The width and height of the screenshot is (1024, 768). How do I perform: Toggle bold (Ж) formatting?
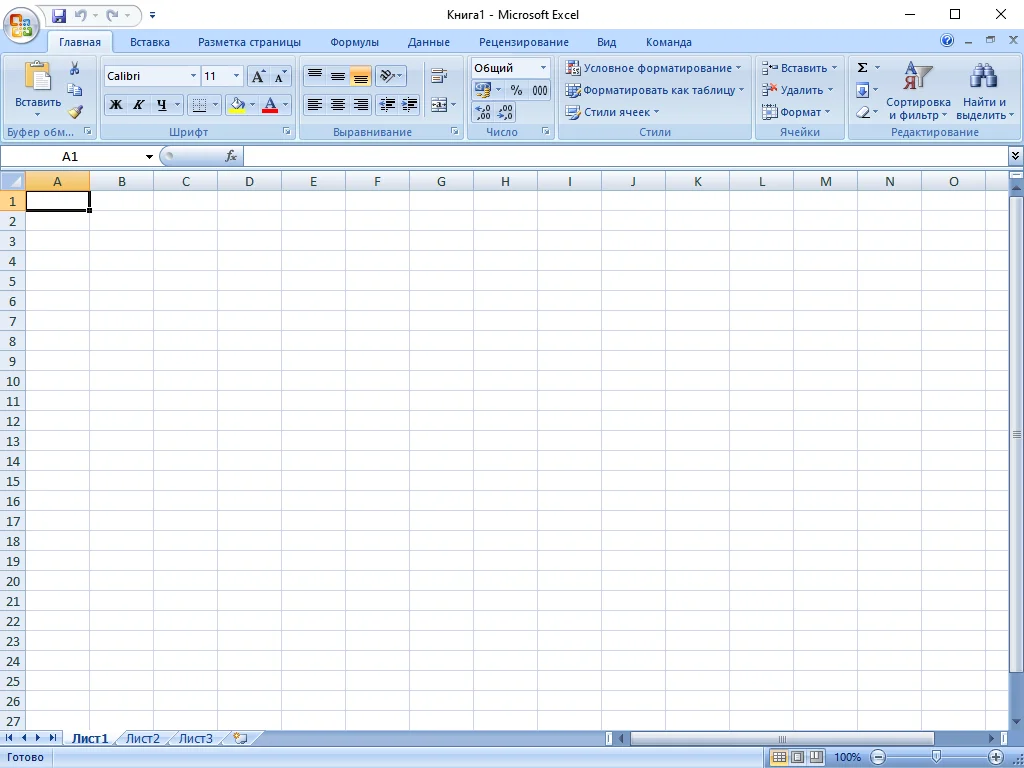116,104
